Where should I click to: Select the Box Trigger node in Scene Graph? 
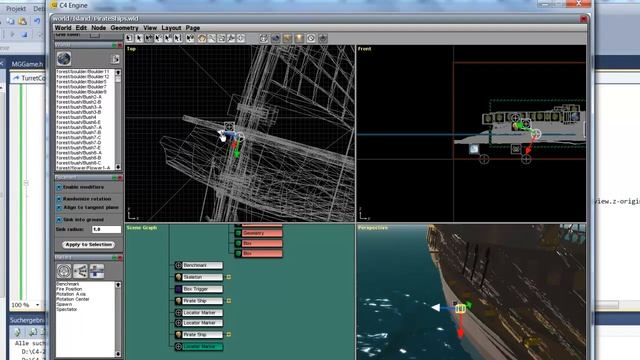202,289
